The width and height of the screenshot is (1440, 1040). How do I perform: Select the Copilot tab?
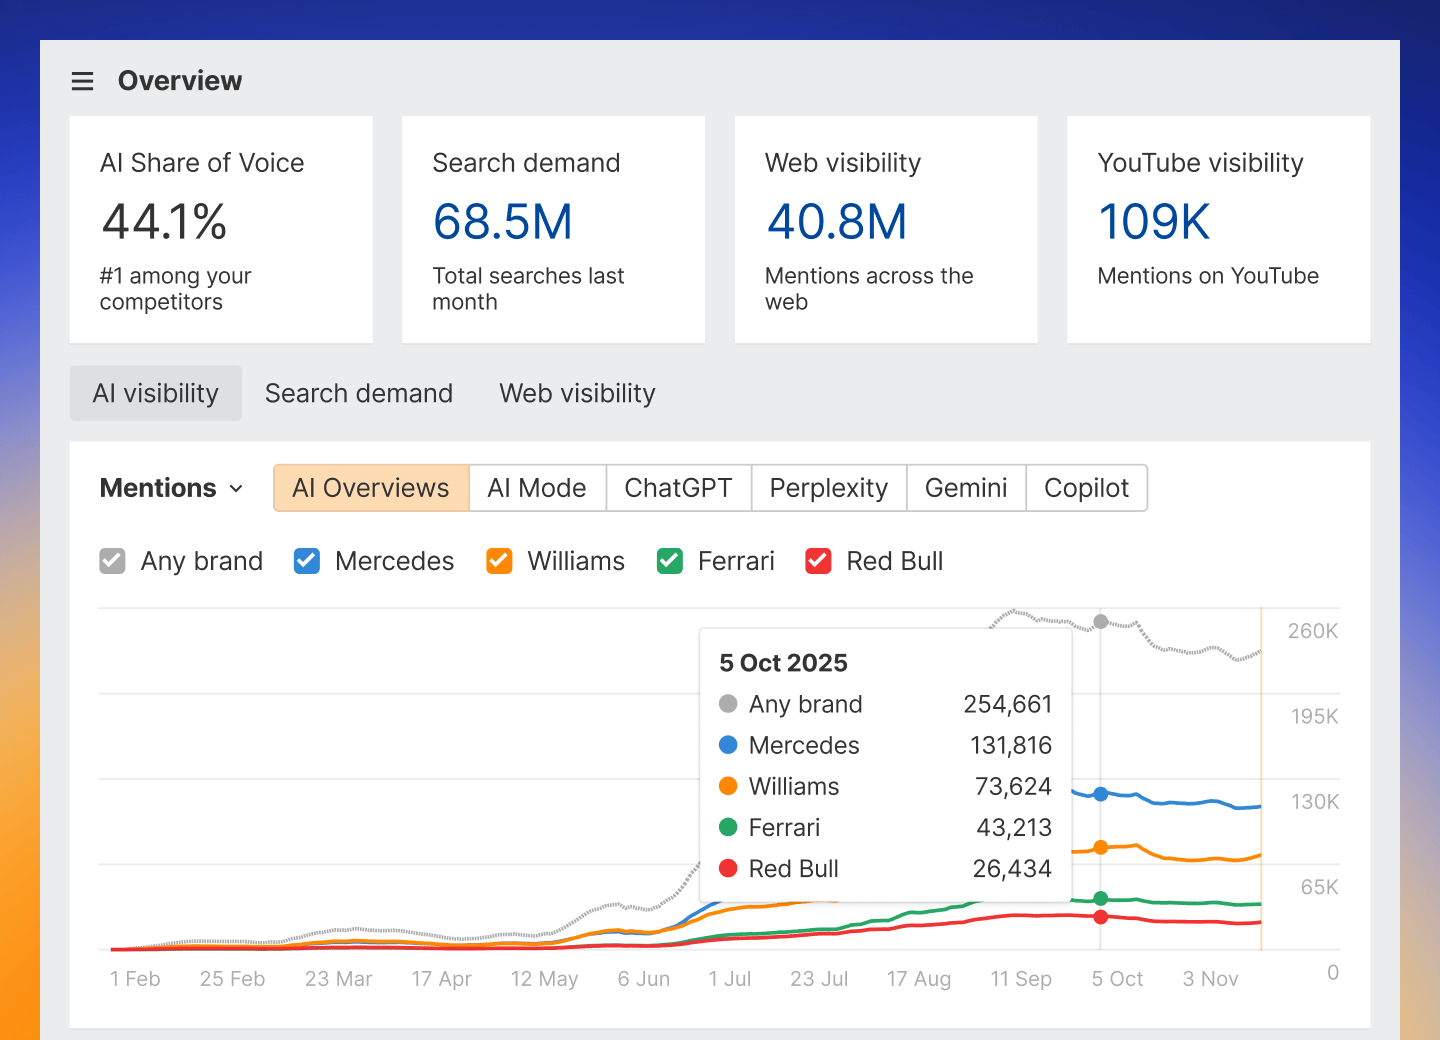point(1086,488)
